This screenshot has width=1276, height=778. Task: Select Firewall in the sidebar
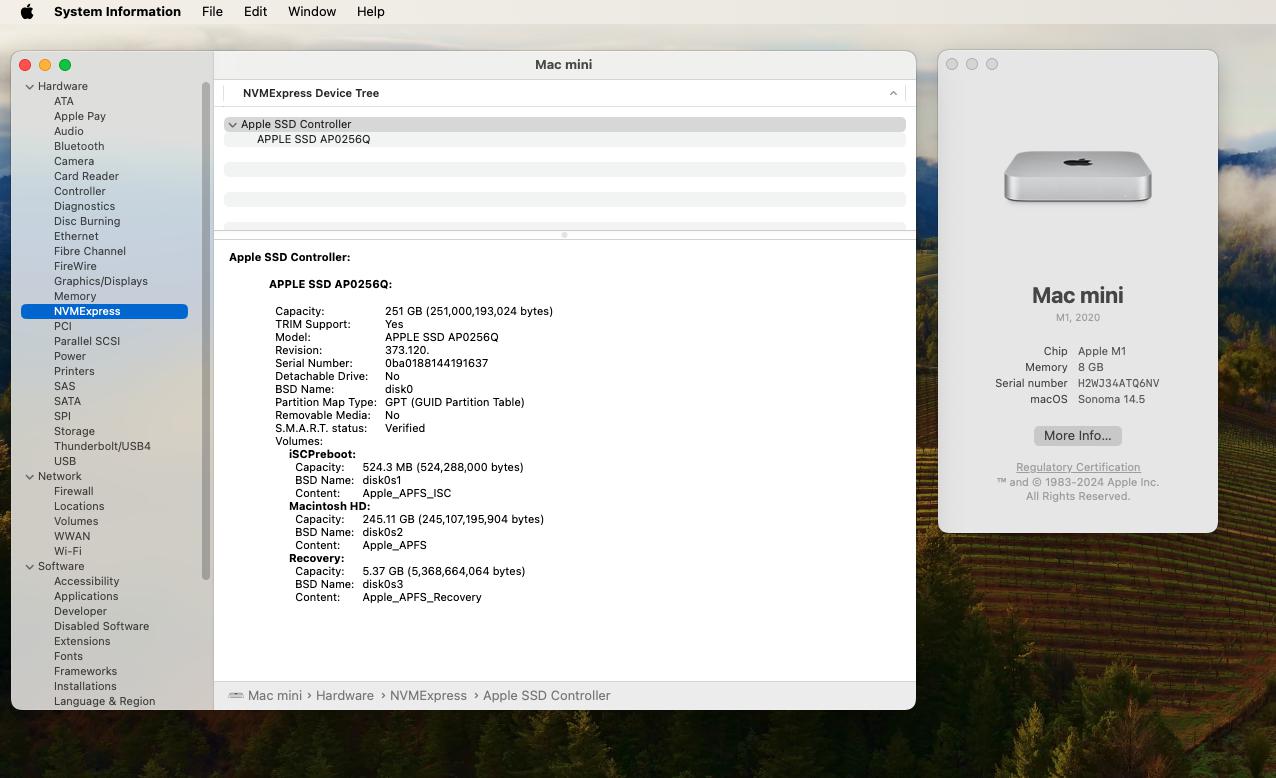[x=74, y=491]
